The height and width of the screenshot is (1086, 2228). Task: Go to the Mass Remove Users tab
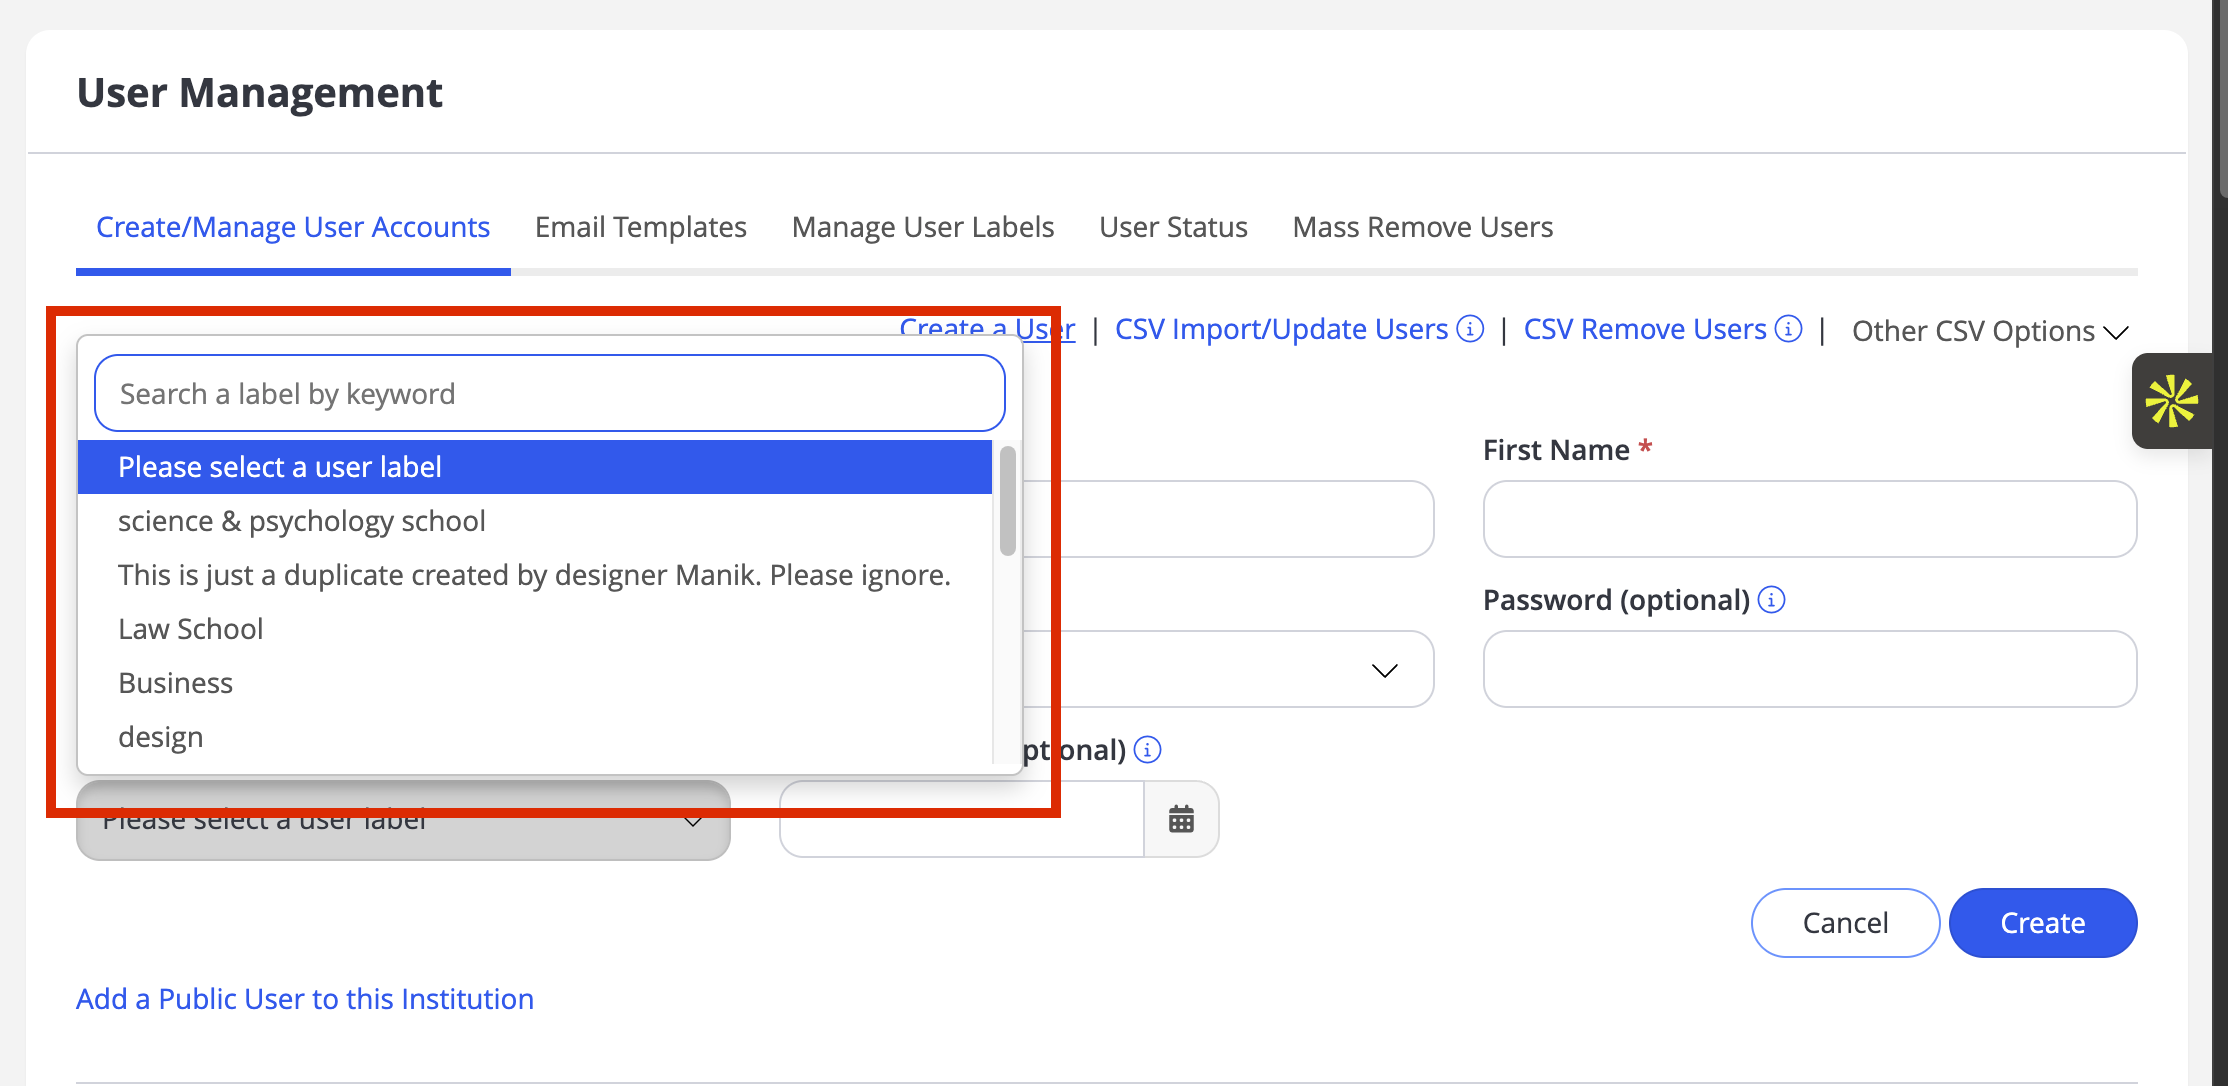pos(1423,227)
